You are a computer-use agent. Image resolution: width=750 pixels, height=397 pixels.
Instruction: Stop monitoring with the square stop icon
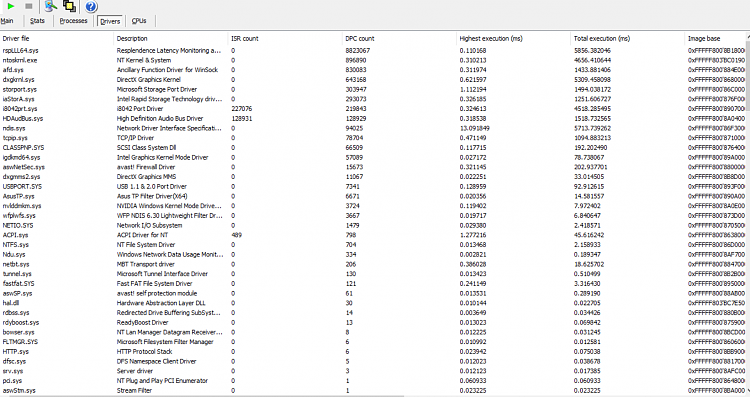29,6
